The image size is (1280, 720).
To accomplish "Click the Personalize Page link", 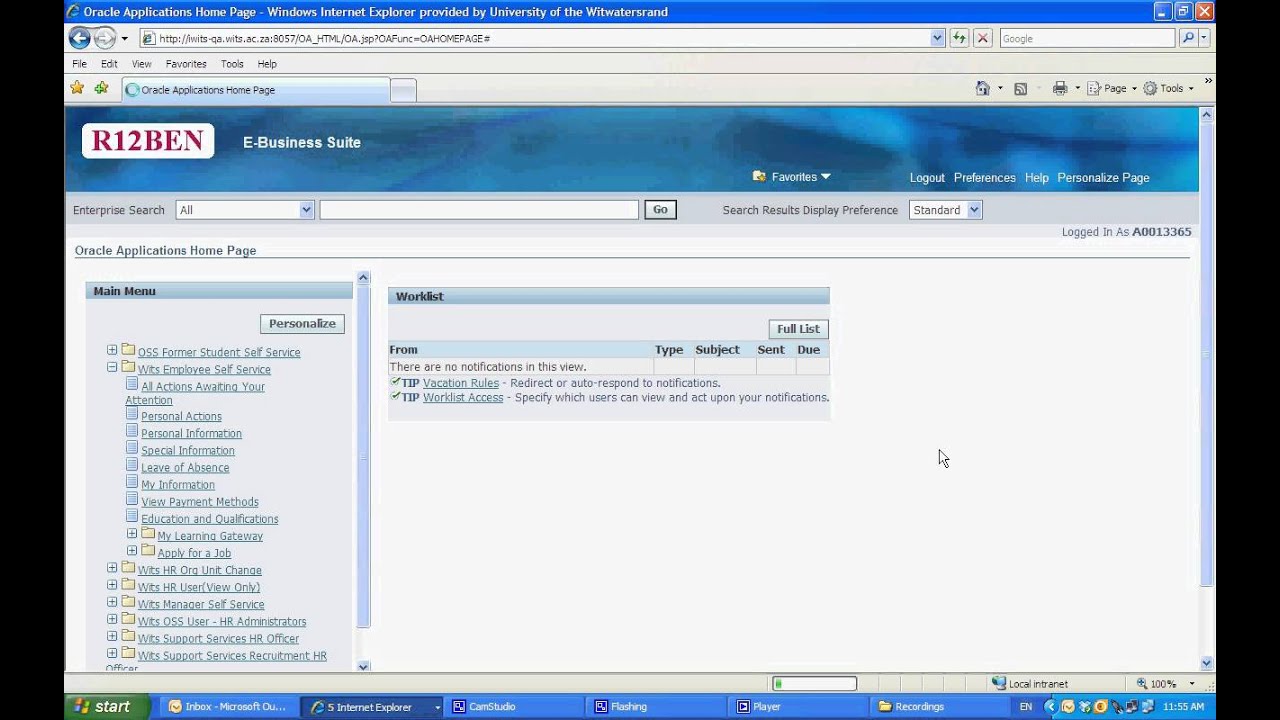I will 1103,178.
